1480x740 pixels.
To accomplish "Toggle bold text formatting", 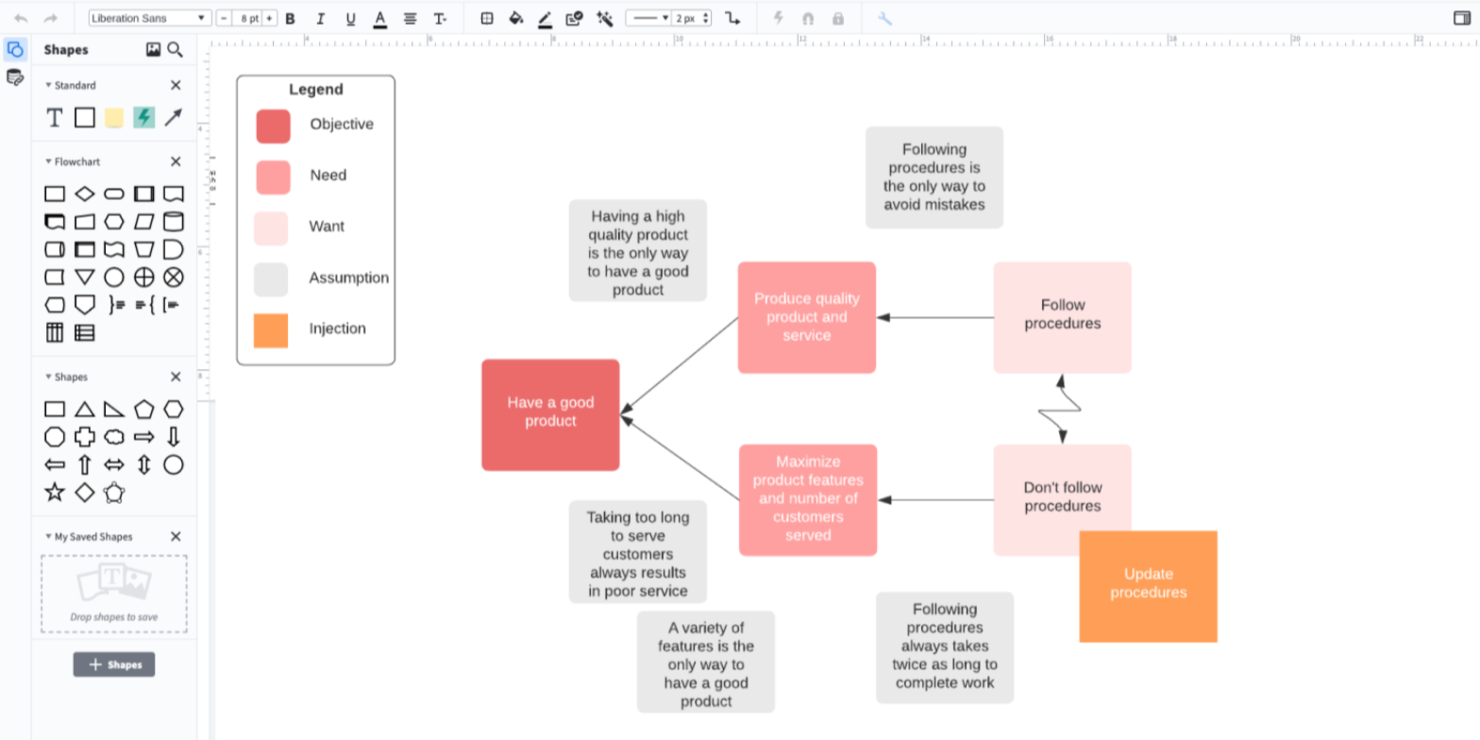I will [289, 18].
